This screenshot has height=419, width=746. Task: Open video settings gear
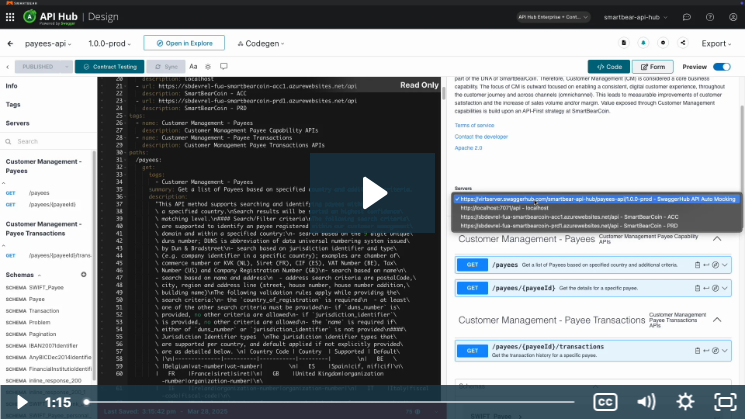685,402
